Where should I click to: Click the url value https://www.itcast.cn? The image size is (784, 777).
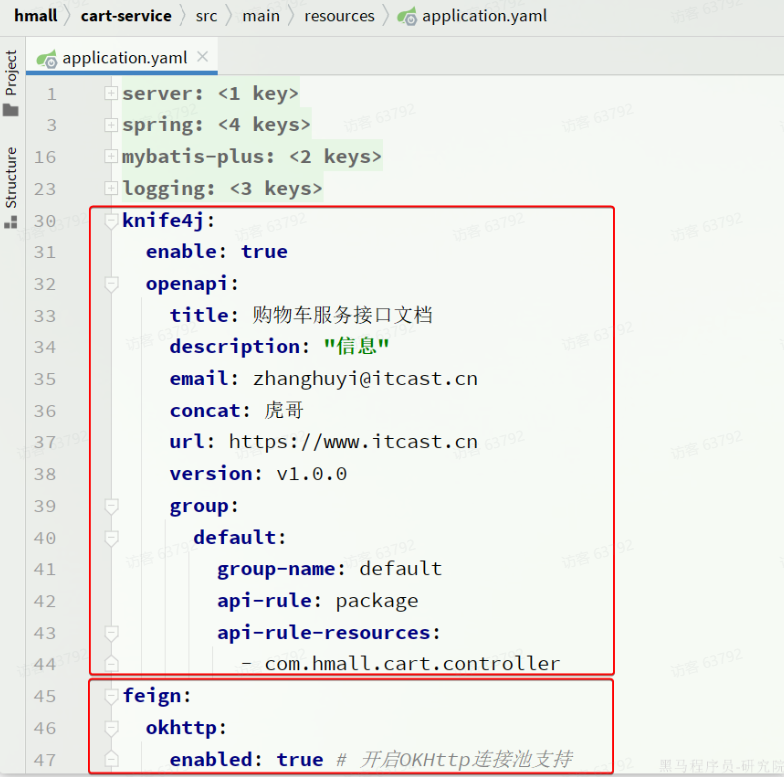pos(353,442)
